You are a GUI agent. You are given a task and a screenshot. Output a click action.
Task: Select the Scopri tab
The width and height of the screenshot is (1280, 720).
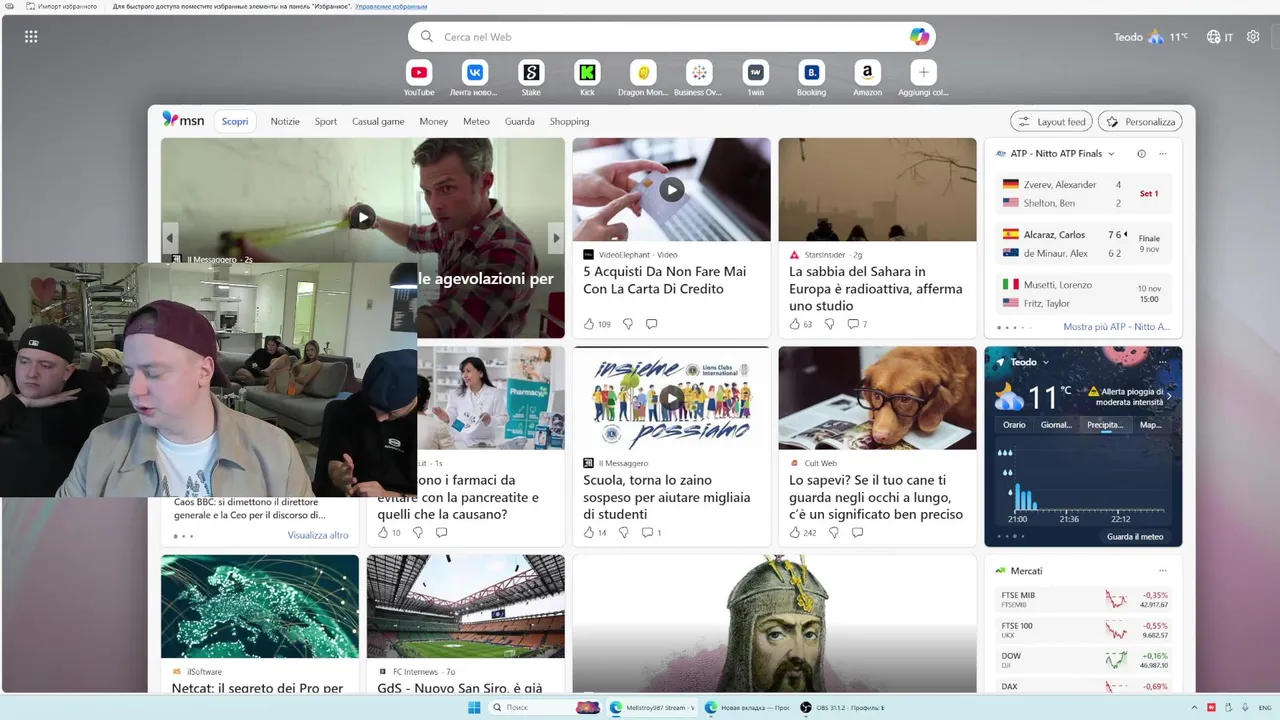(235, 121)
